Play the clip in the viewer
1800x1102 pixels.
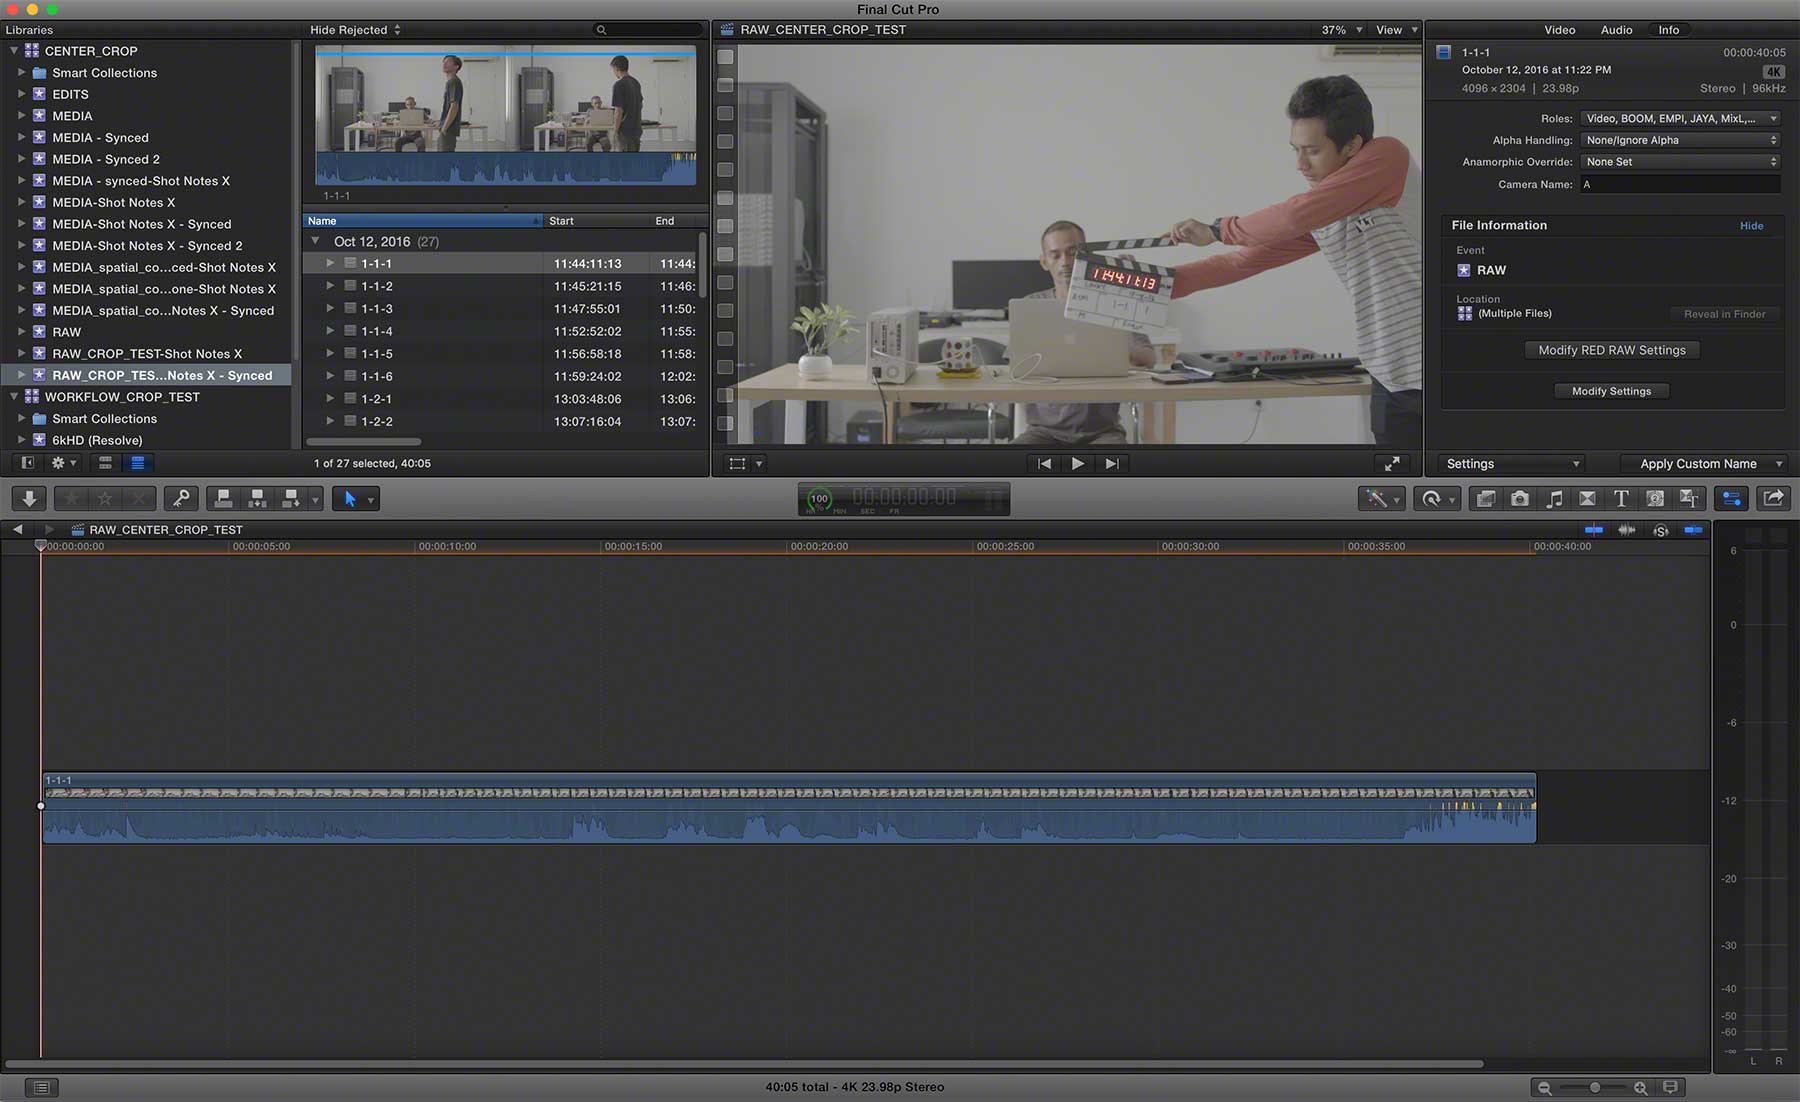[x=1077, y=463]
